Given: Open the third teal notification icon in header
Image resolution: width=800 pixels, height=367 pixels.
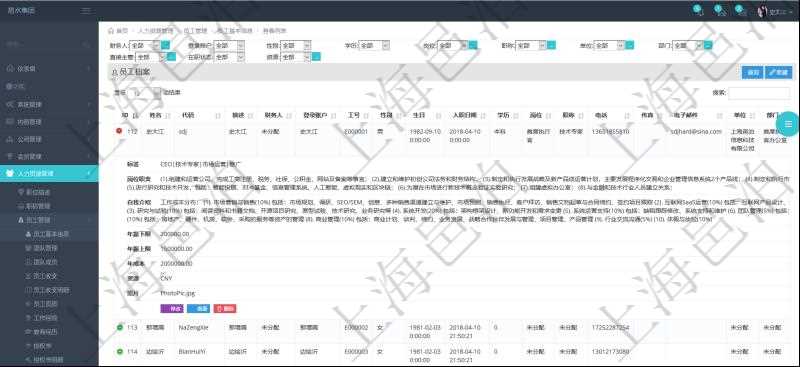Looking at the screenshot, I should point(741,10).
